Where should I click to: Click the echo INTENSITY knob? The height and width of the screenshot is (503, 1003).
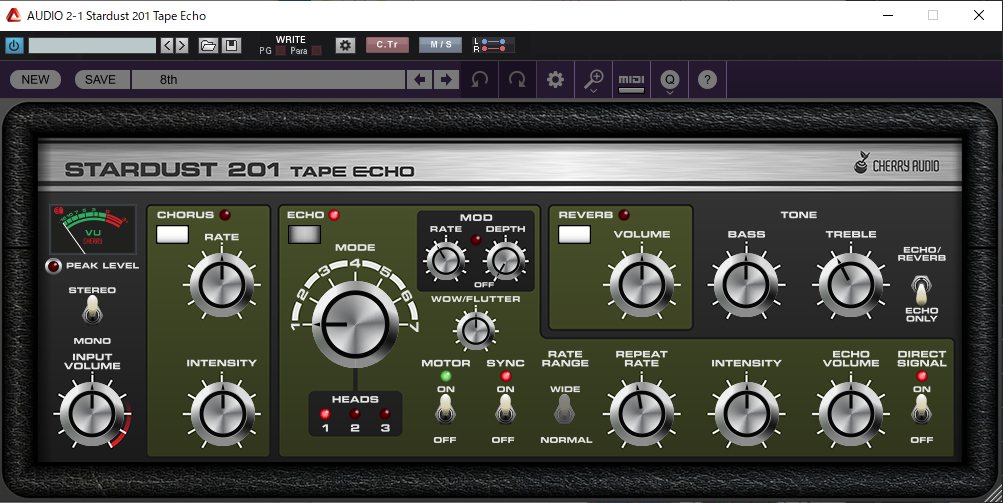point(746,413)
